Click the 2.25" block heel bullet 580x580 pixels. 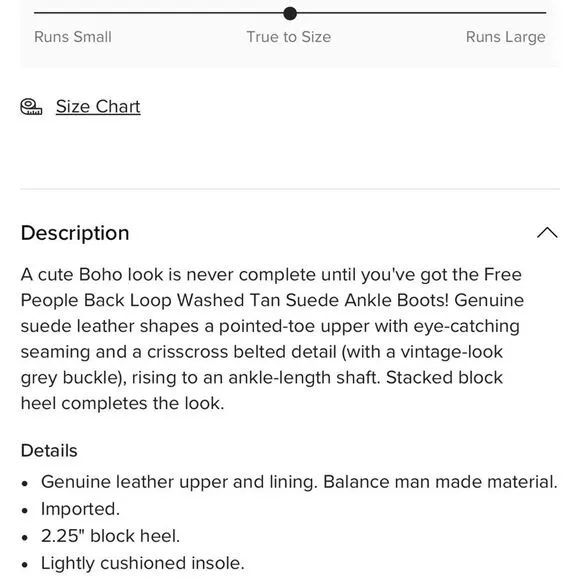tap(110, 536)
